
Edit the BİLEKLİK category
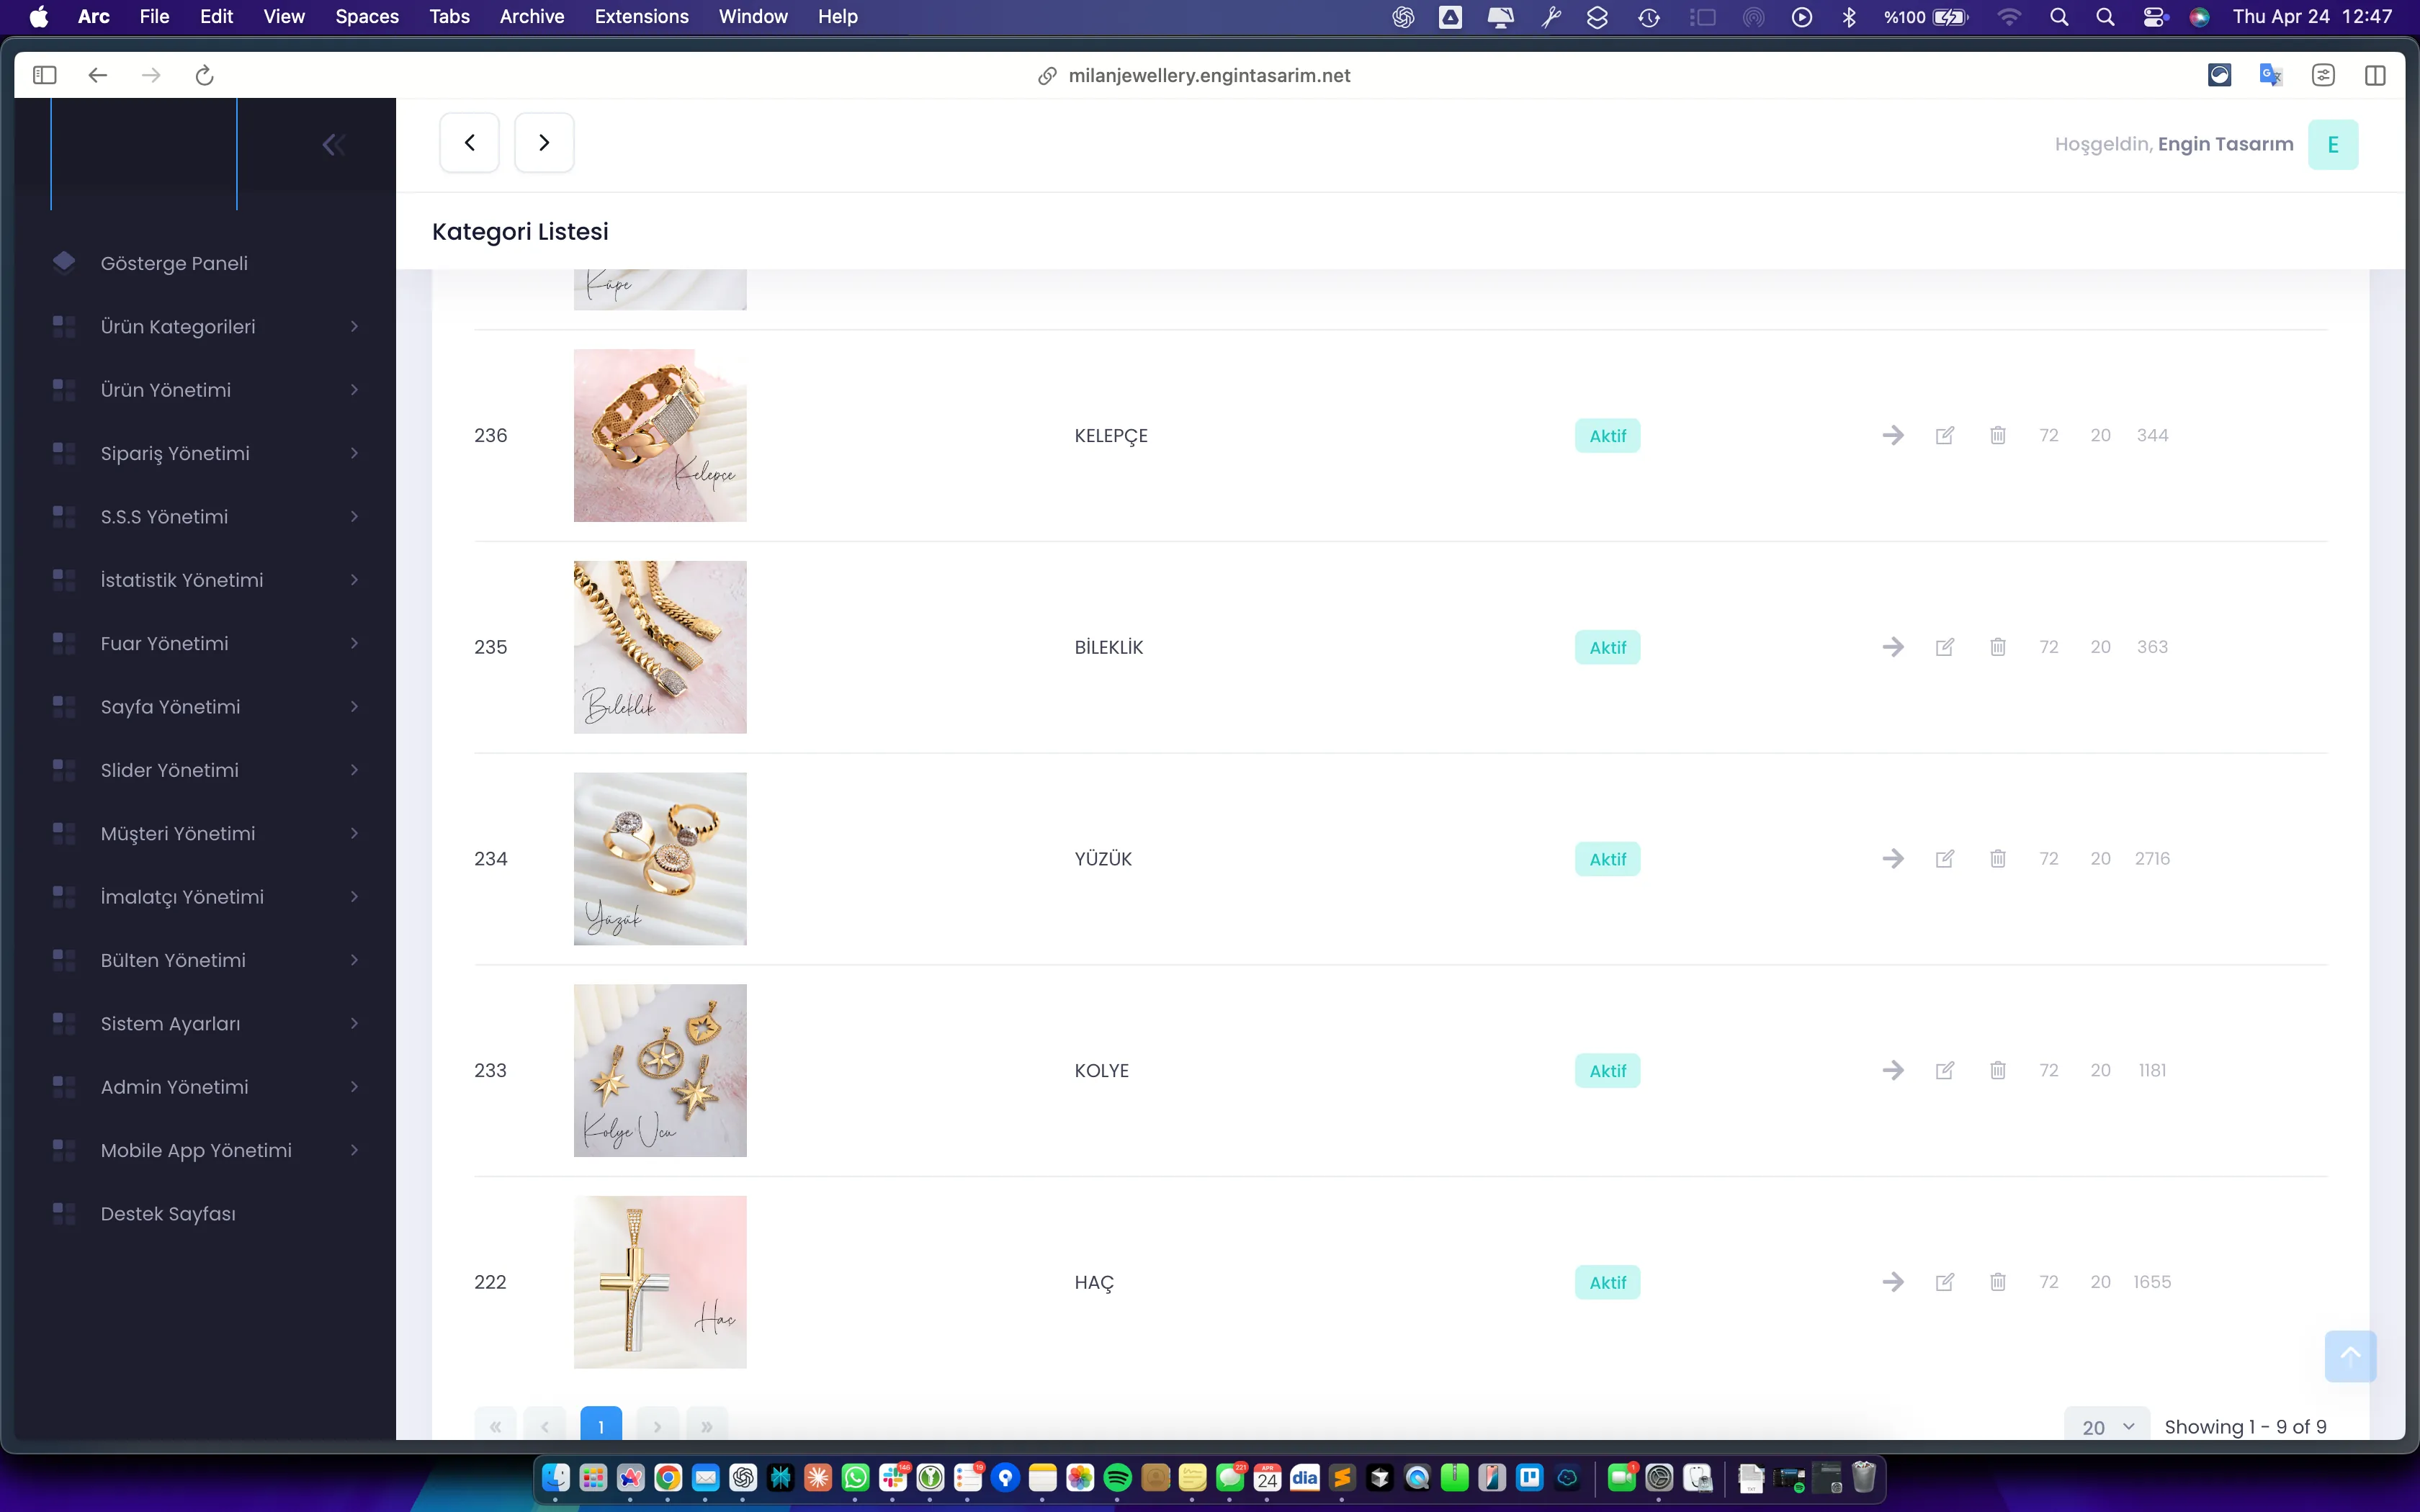tap(1945, 647)
